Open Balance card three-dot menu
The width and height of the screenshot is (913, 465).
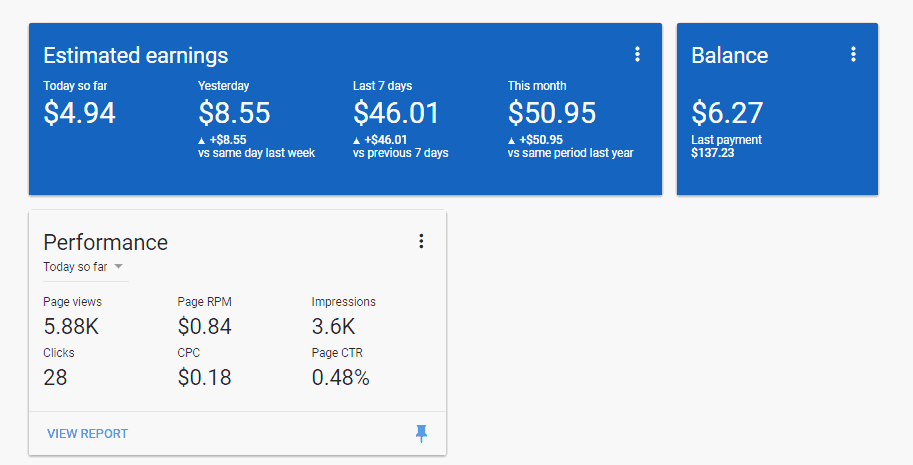[x=853, y=55]
